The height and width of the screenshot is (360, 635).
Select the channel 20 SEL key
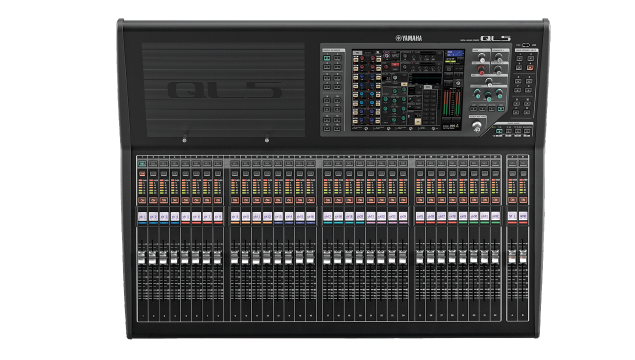(360, 164)
